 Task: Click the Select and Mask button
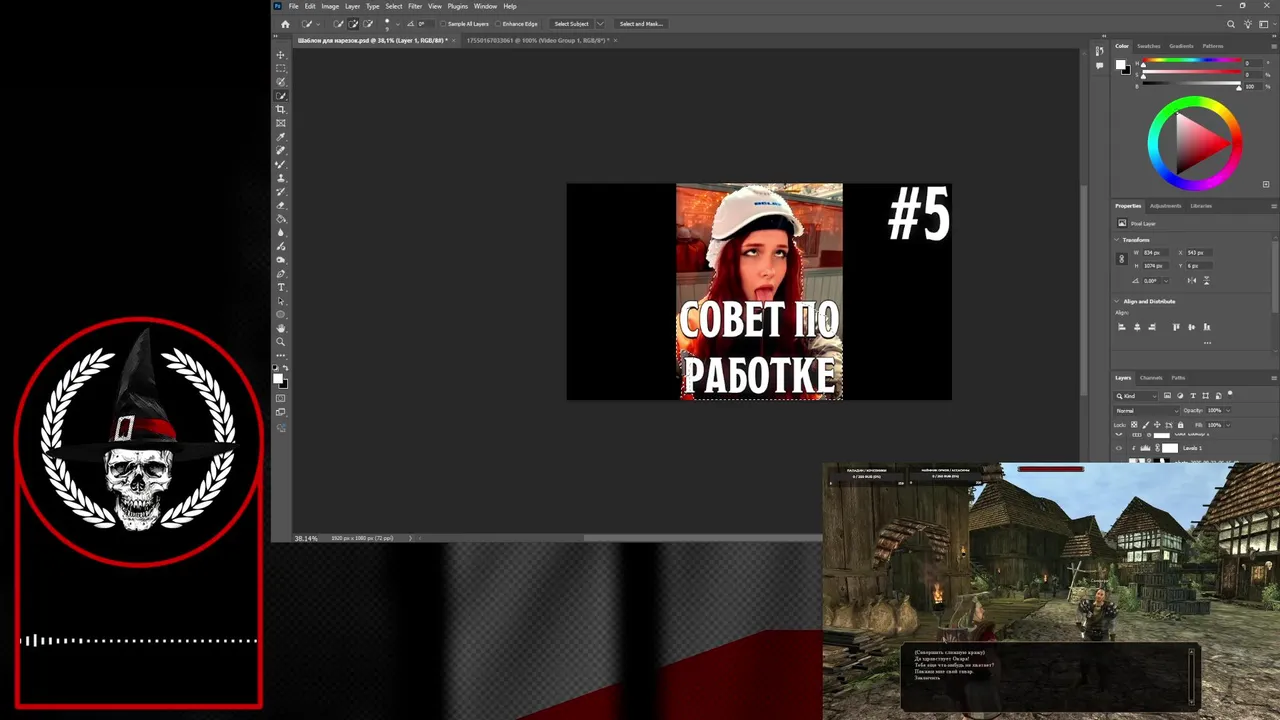click(x=641, y=24)
